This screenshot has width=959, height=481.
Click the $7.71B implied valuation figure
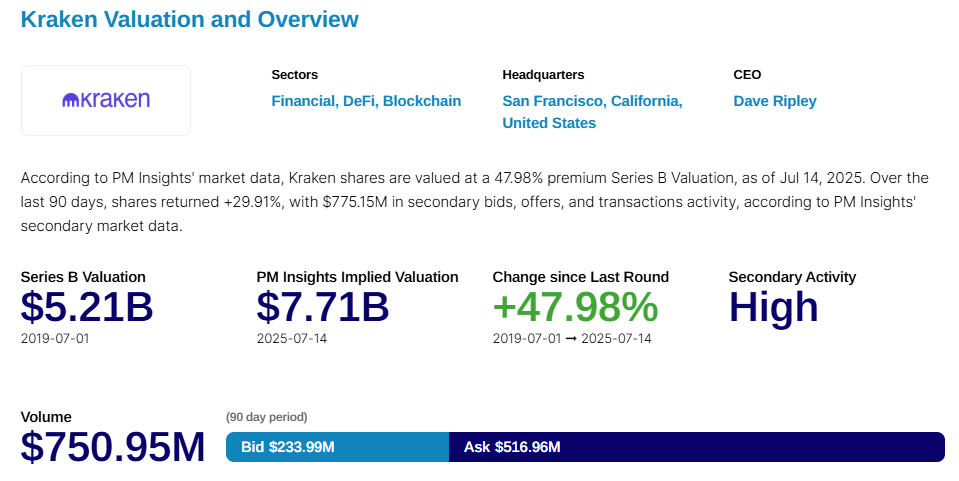coord(323,307)
